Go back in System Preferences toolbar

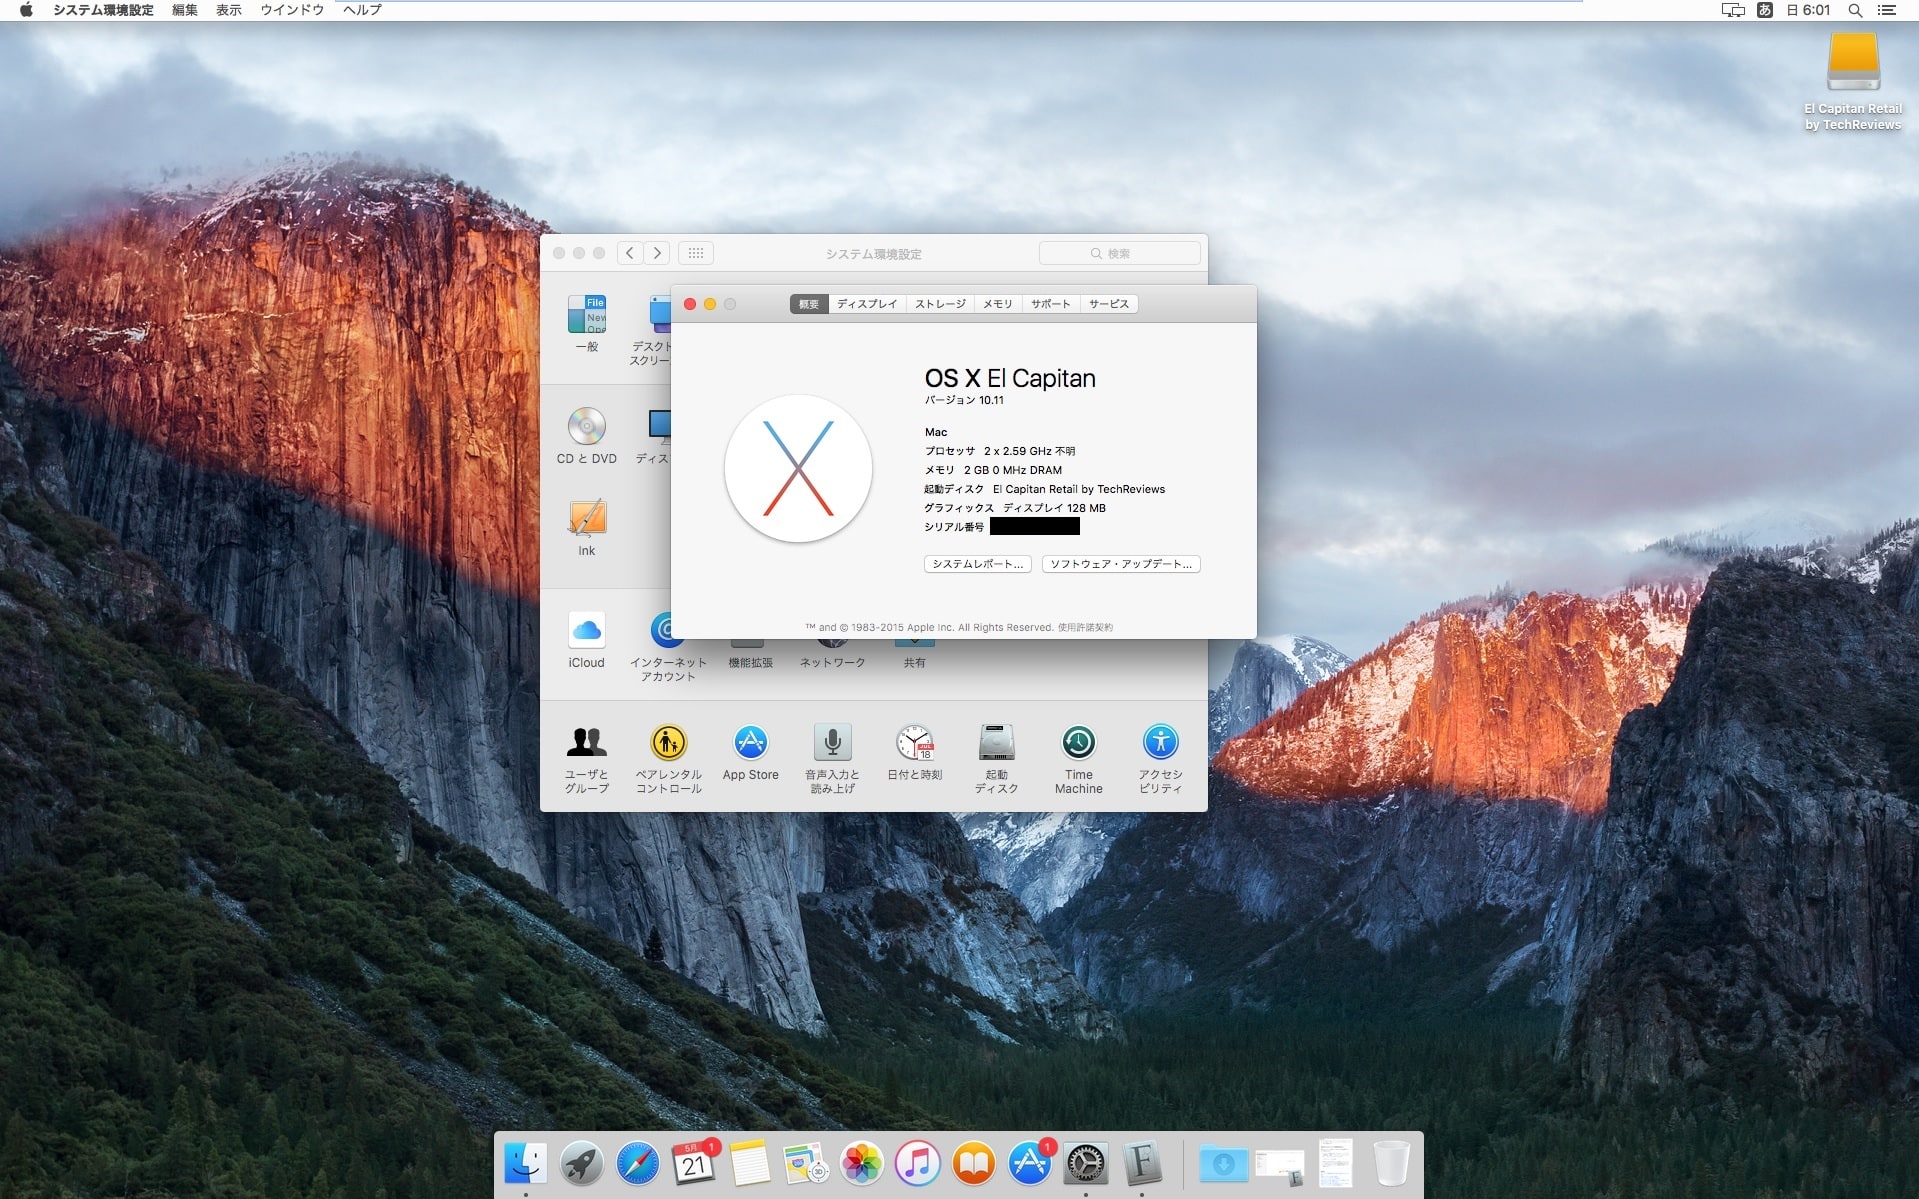pyautogui.click(x=630, y=253)
